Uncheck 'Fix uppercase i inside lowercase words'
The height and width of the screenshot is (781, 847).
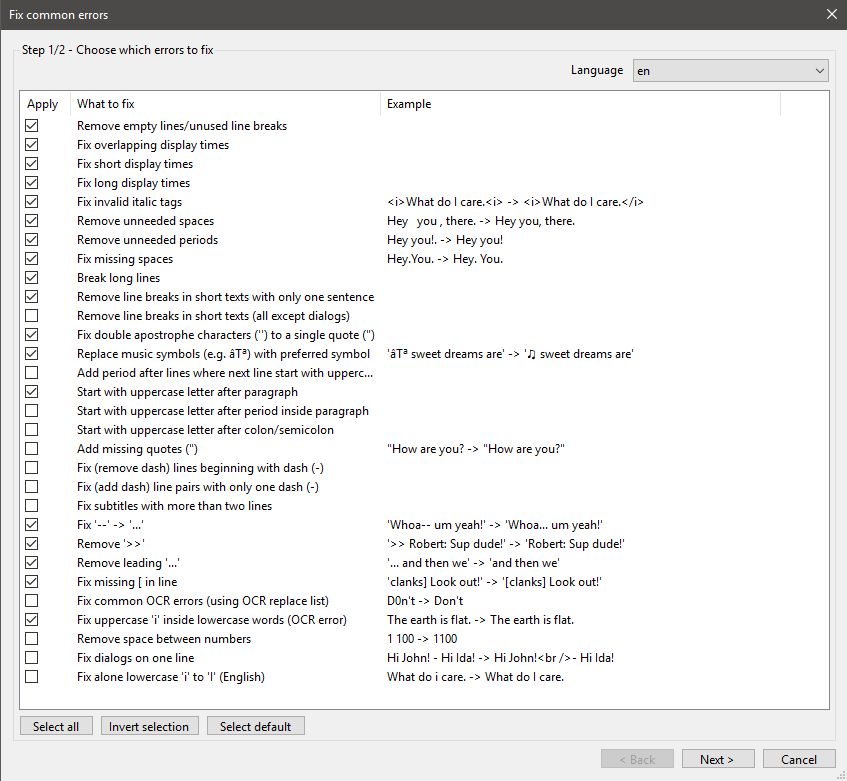(32, 620)
